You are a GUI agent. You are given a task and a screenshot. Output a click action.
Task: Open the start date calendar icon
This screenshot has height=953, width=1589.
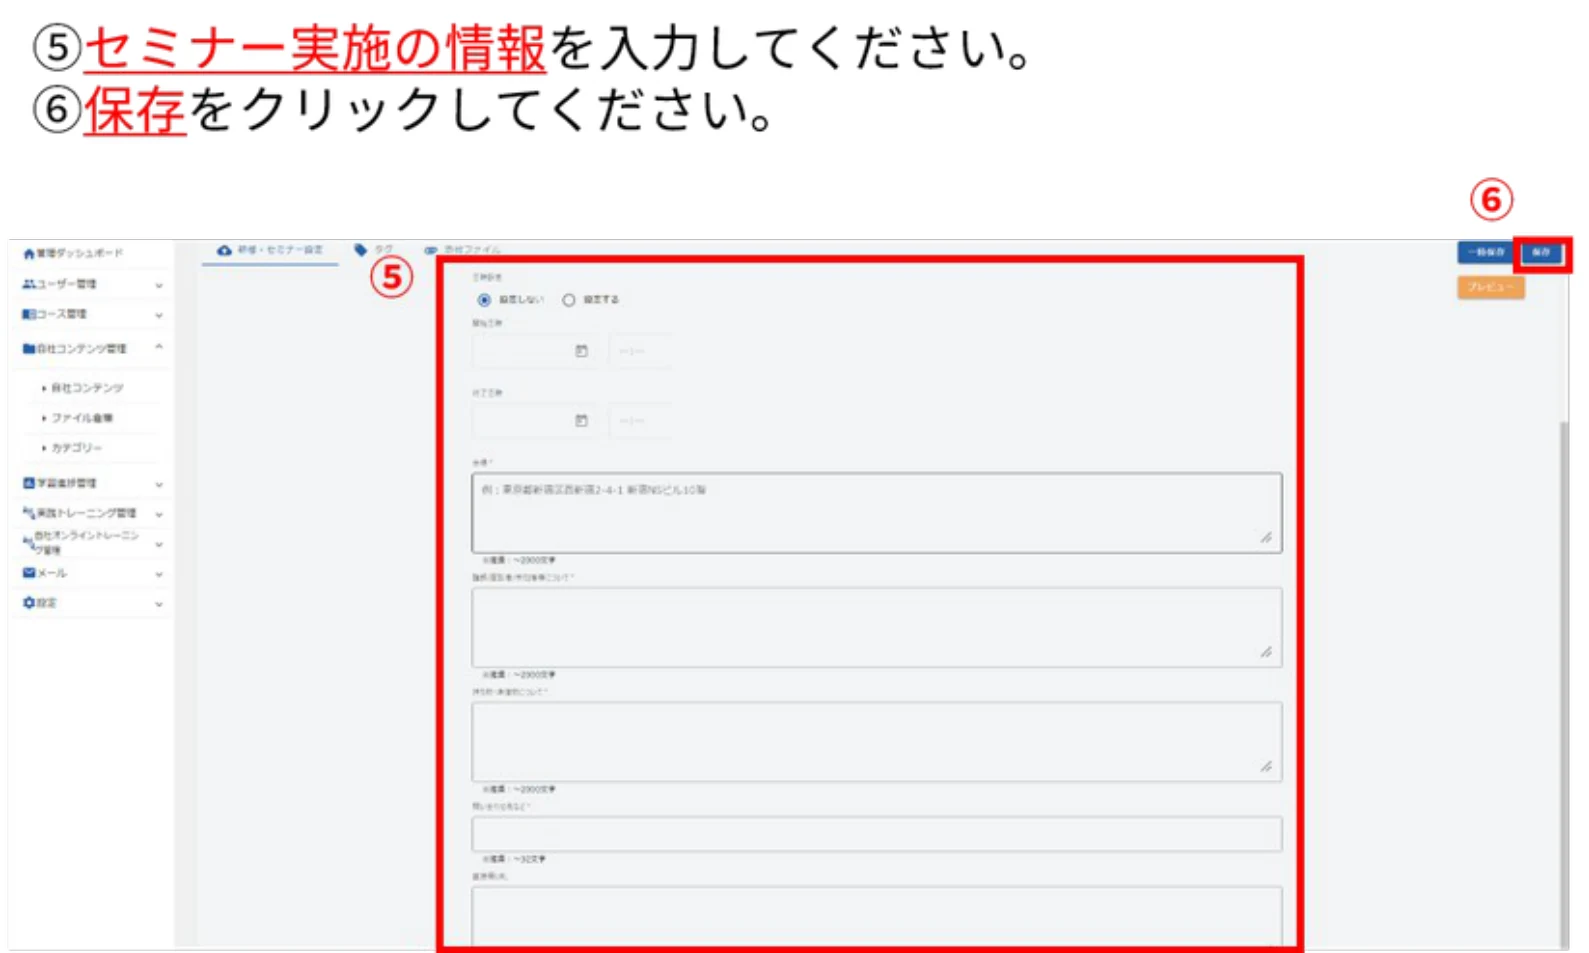[x=581, y=351]
